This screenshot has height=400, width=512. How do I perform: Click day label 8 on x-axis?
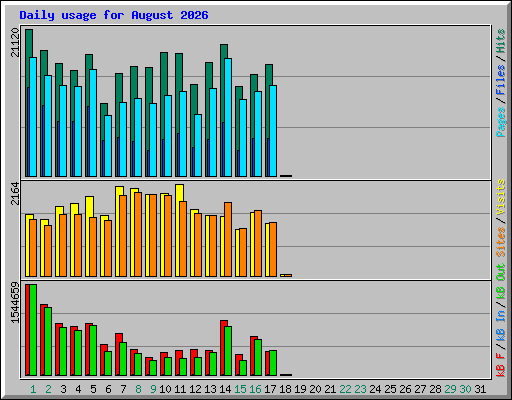click(138, 389)
